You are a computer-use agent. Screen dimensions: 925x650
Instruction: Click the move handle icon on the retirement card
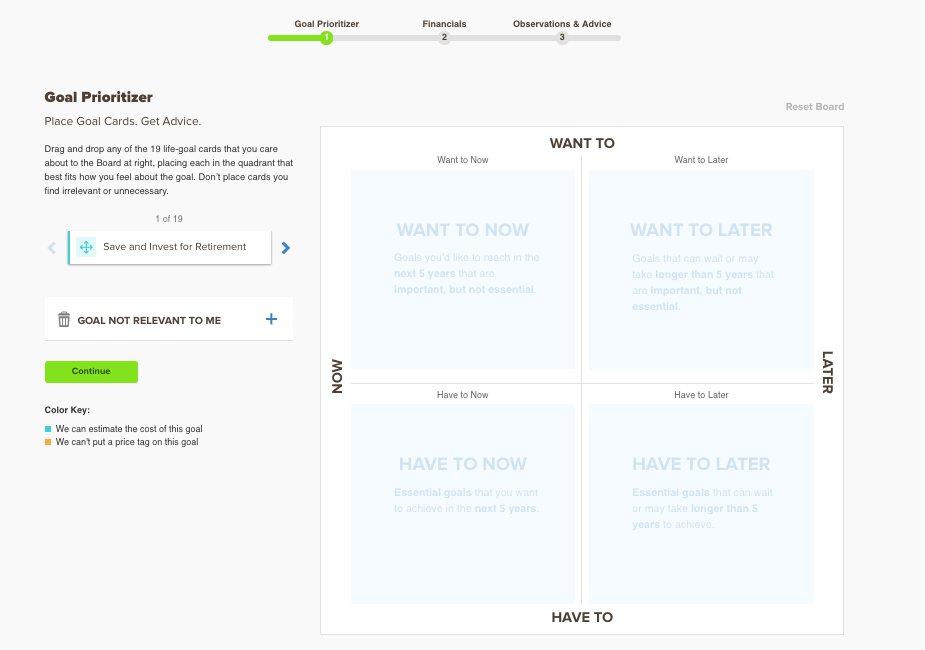pos(86,247)
